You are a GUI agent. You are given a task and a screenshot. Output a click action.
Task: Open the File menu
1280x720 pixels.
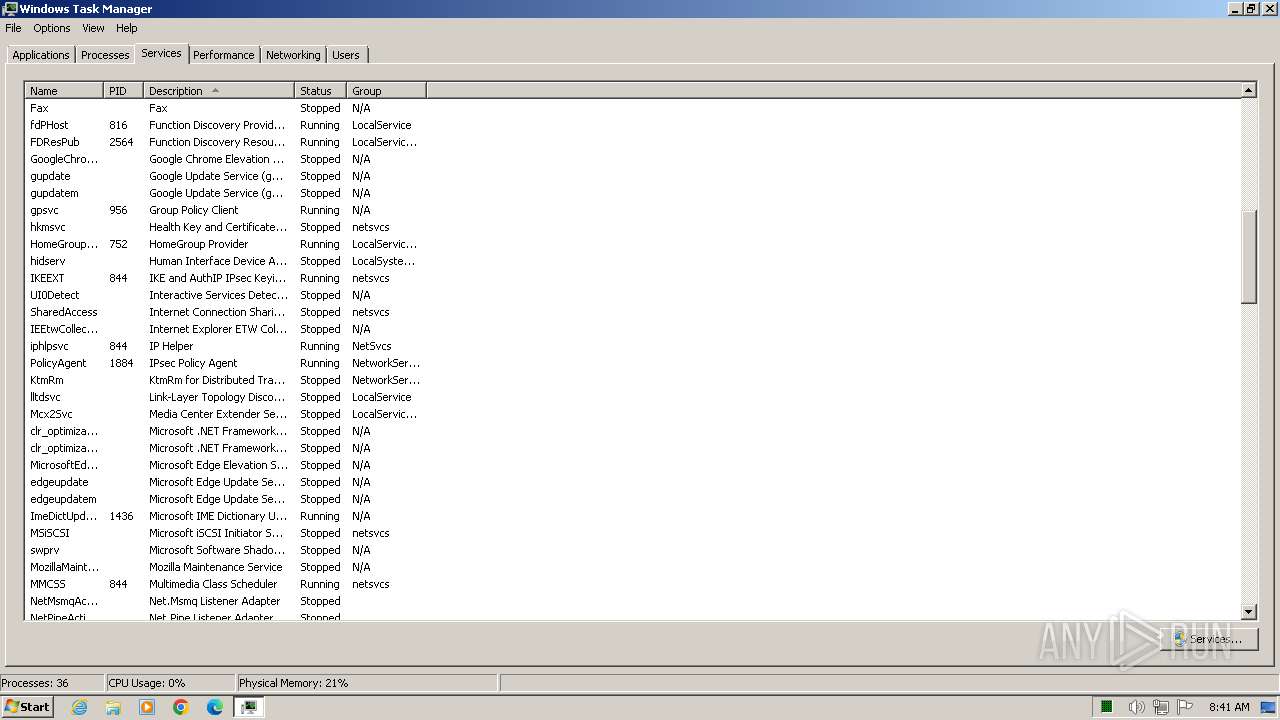pos(13,28)
